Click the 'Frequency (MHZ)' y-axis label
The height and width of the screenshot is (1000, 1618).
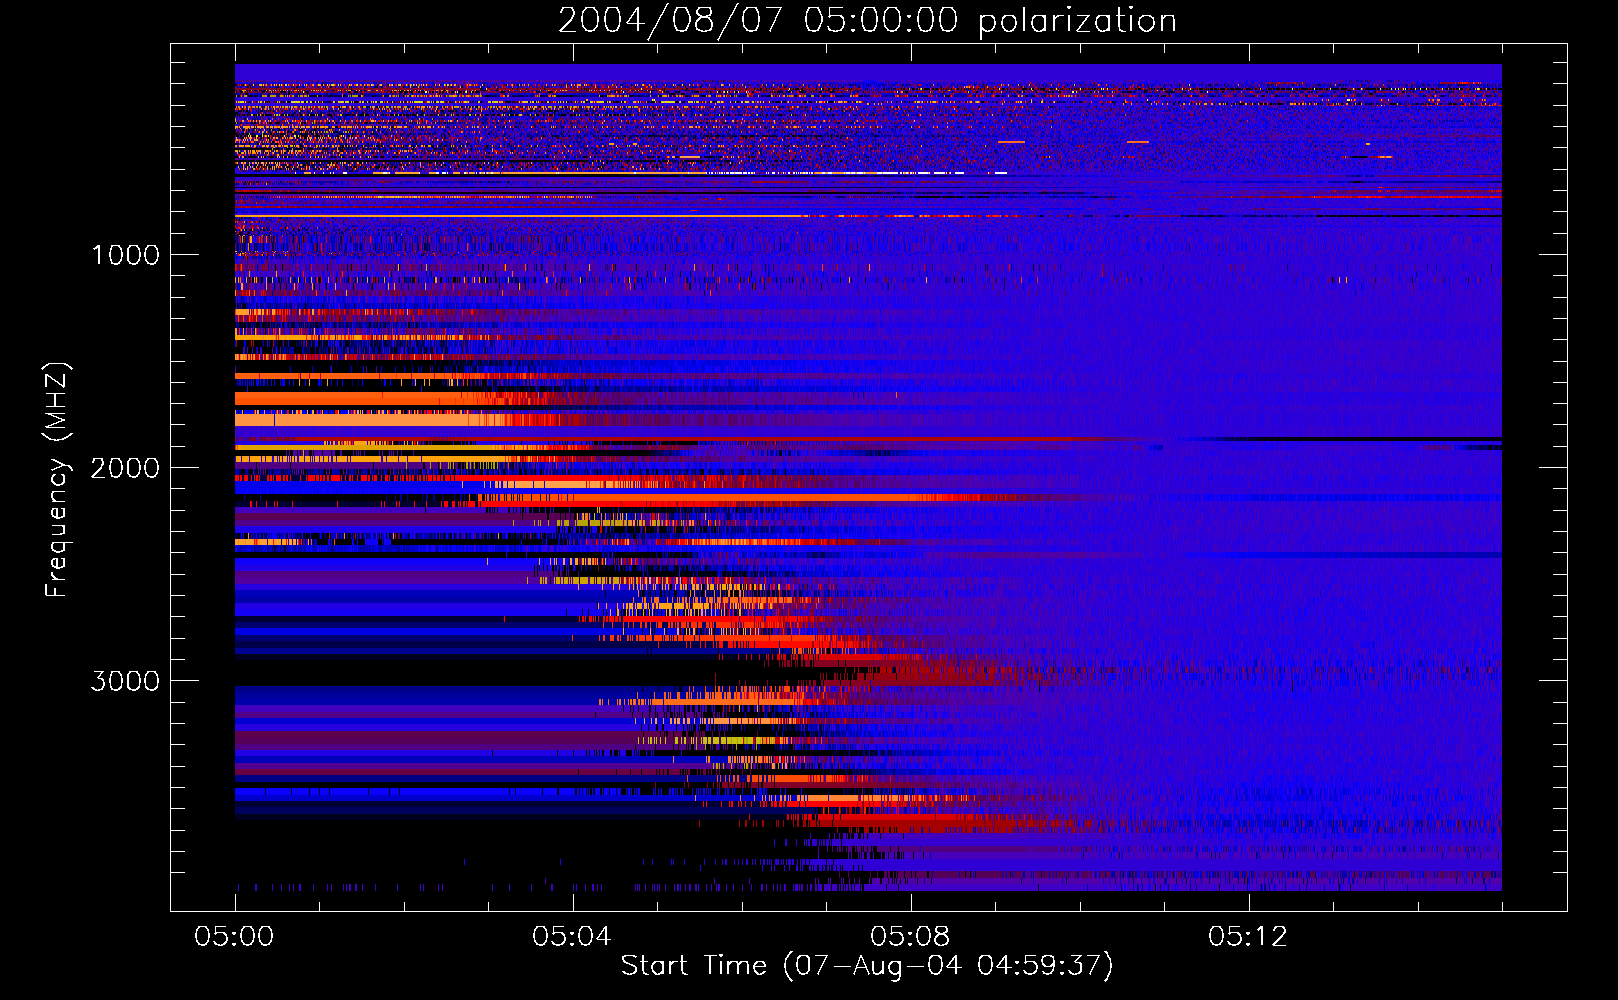click(x=57, y=480)
